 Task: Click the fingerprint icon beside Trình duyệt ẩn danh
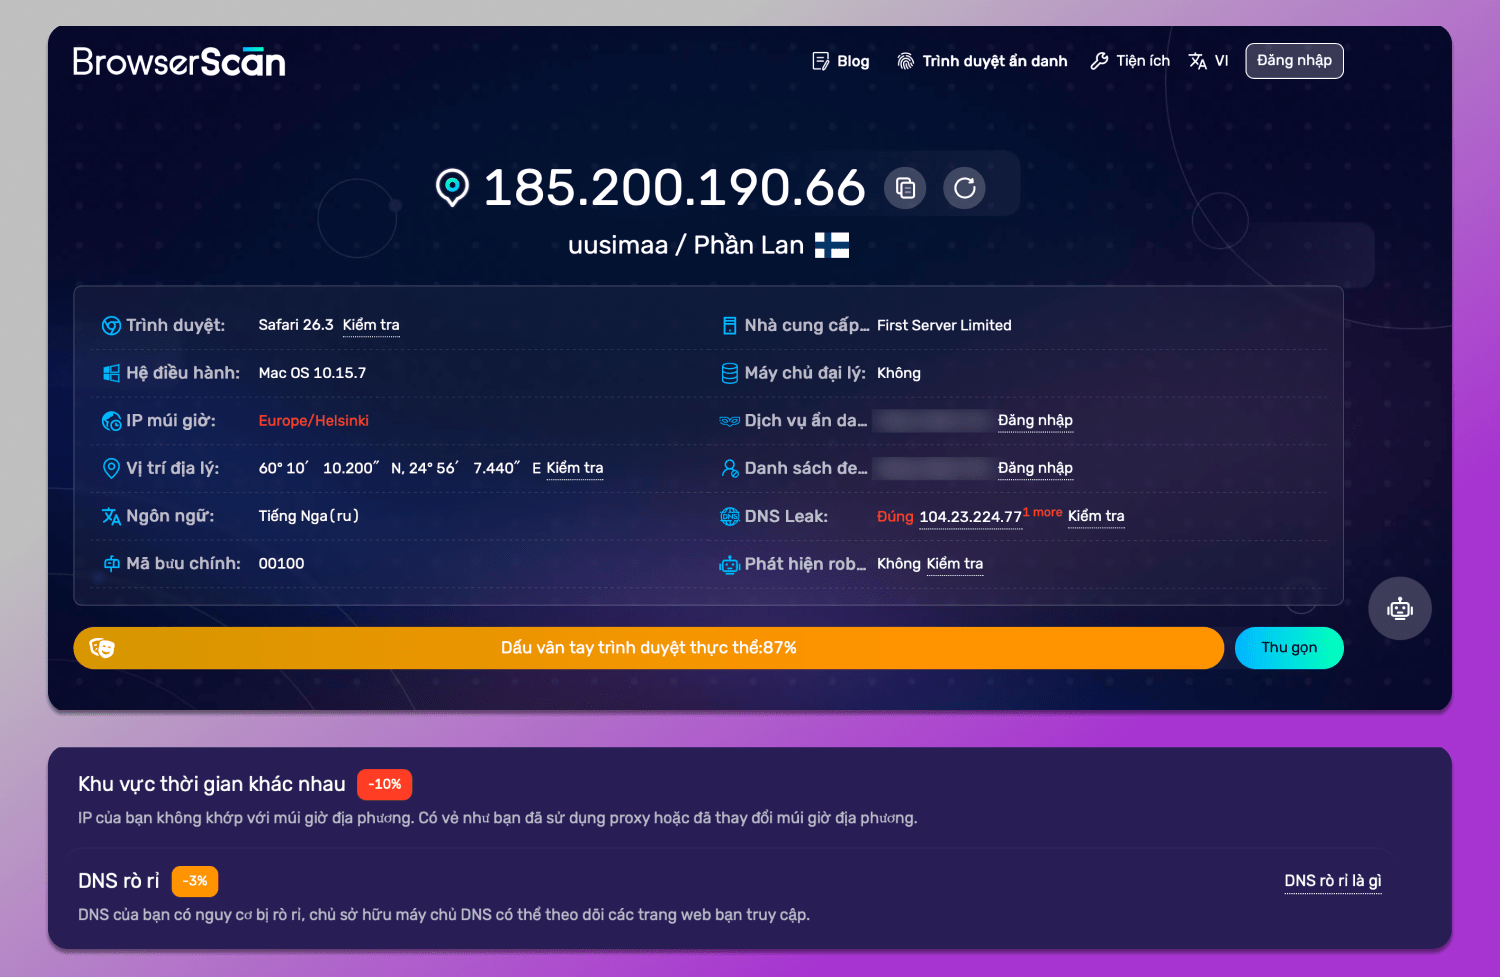point(905,60)
